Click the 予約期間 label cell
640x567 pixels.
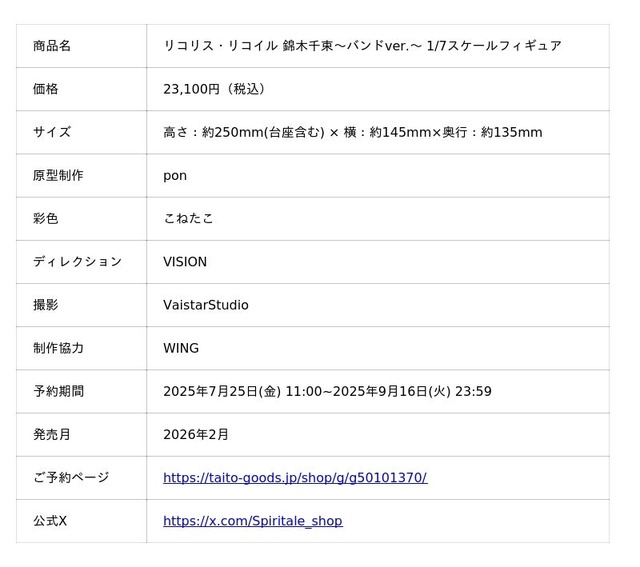point(81,391)
